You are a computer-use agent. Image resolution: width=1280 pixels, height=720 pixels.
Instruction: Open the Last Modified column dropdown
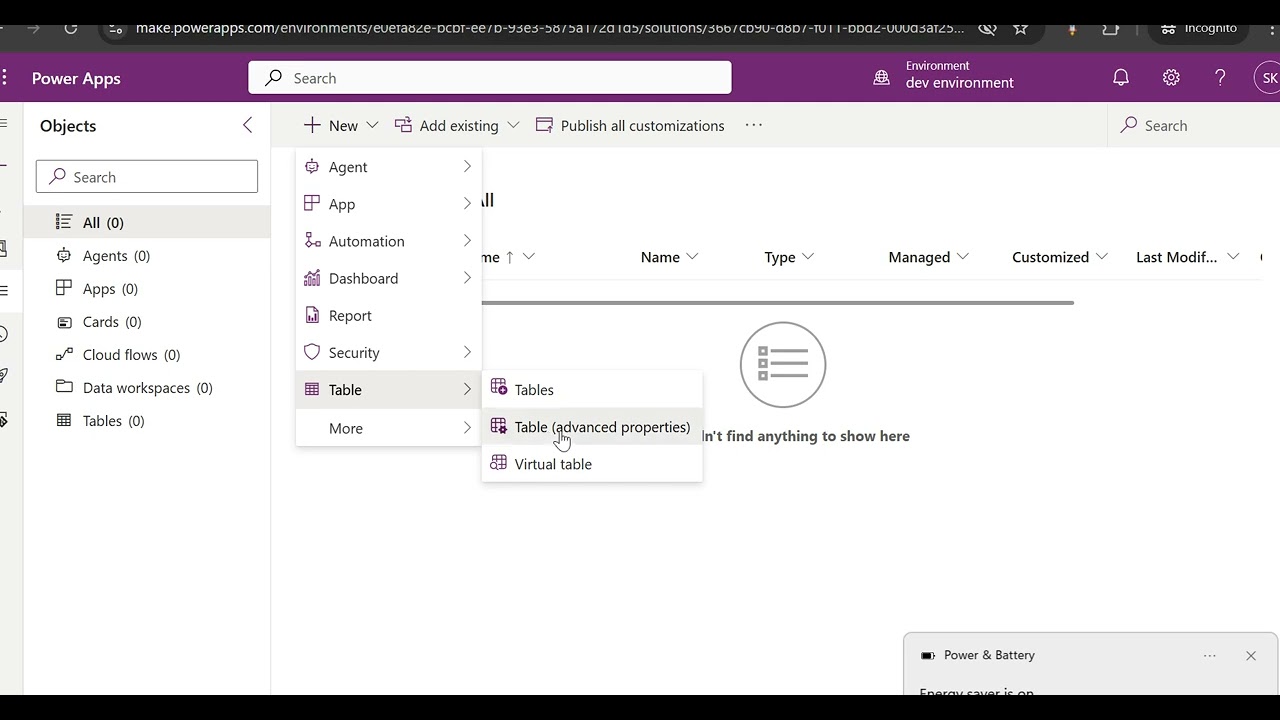click(x=1233, y=257)
